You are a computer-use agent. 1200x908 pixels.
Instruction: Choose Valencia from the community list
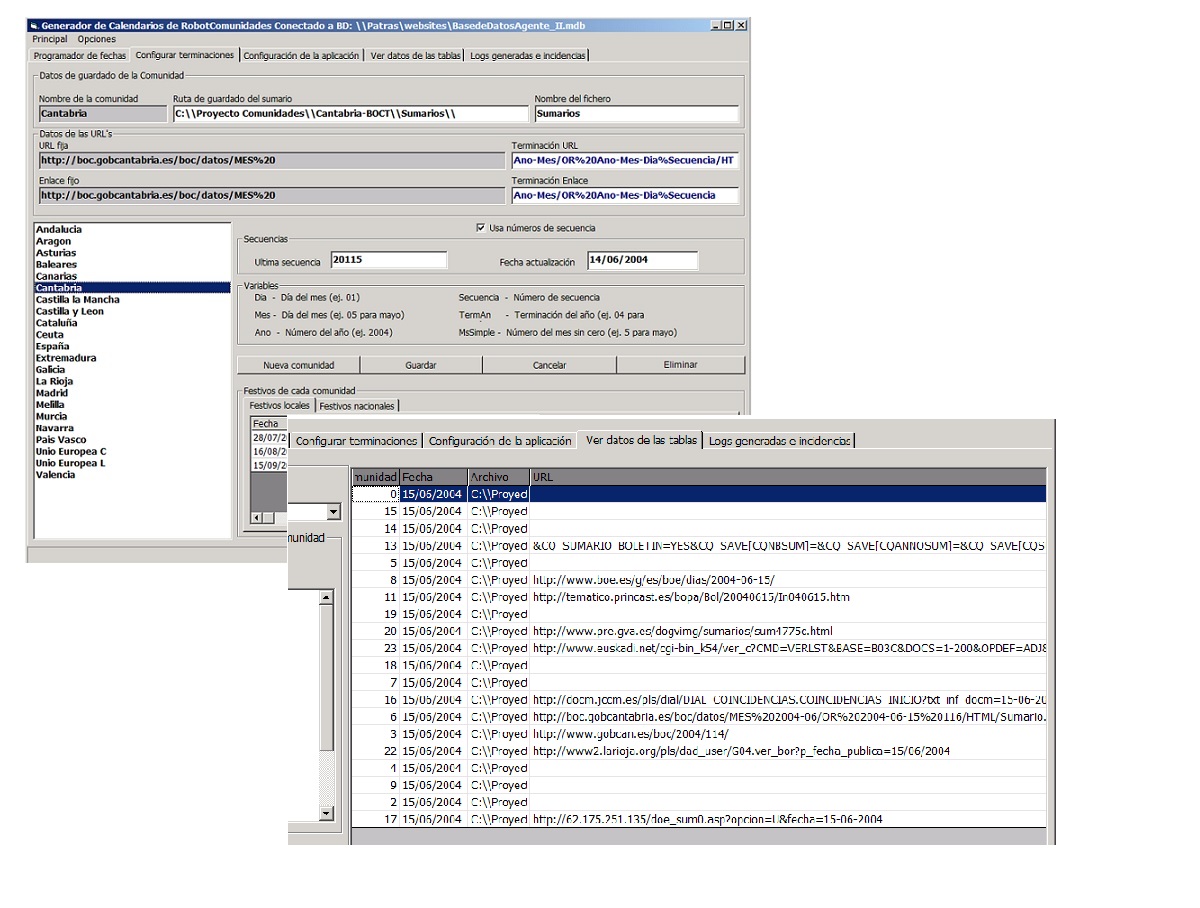[x=55, y=475]
